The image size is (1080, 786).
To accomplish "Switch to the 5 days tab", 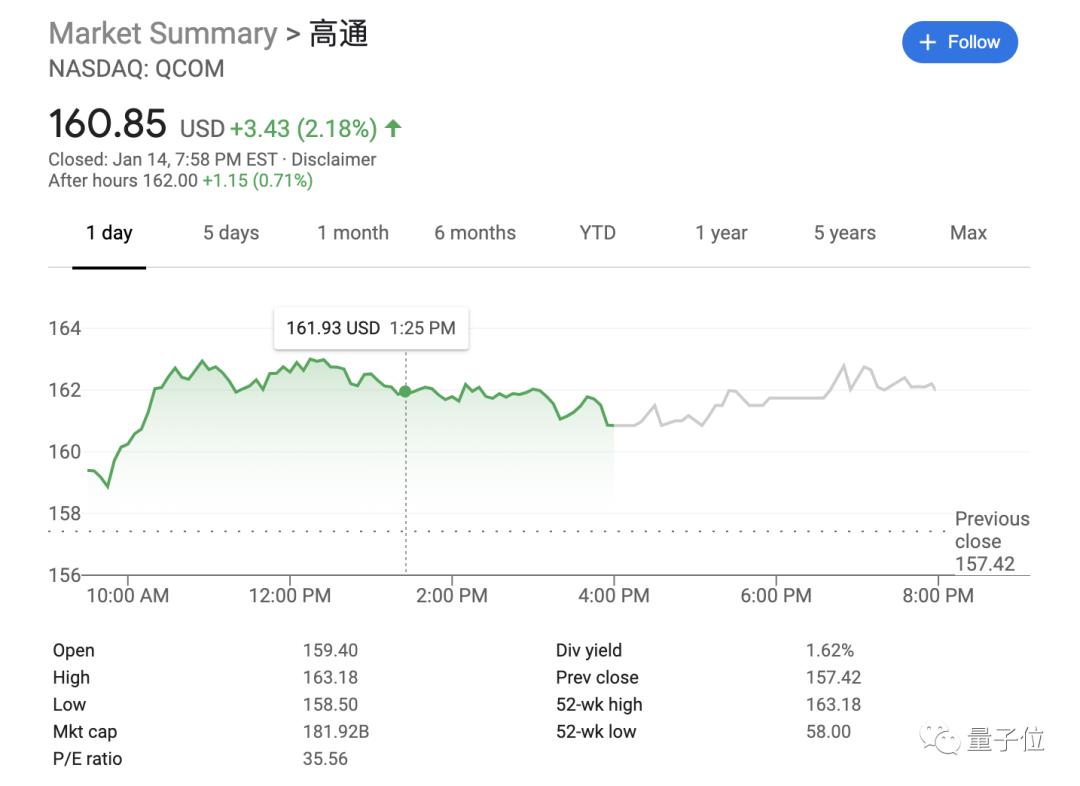I will point(231,233).
